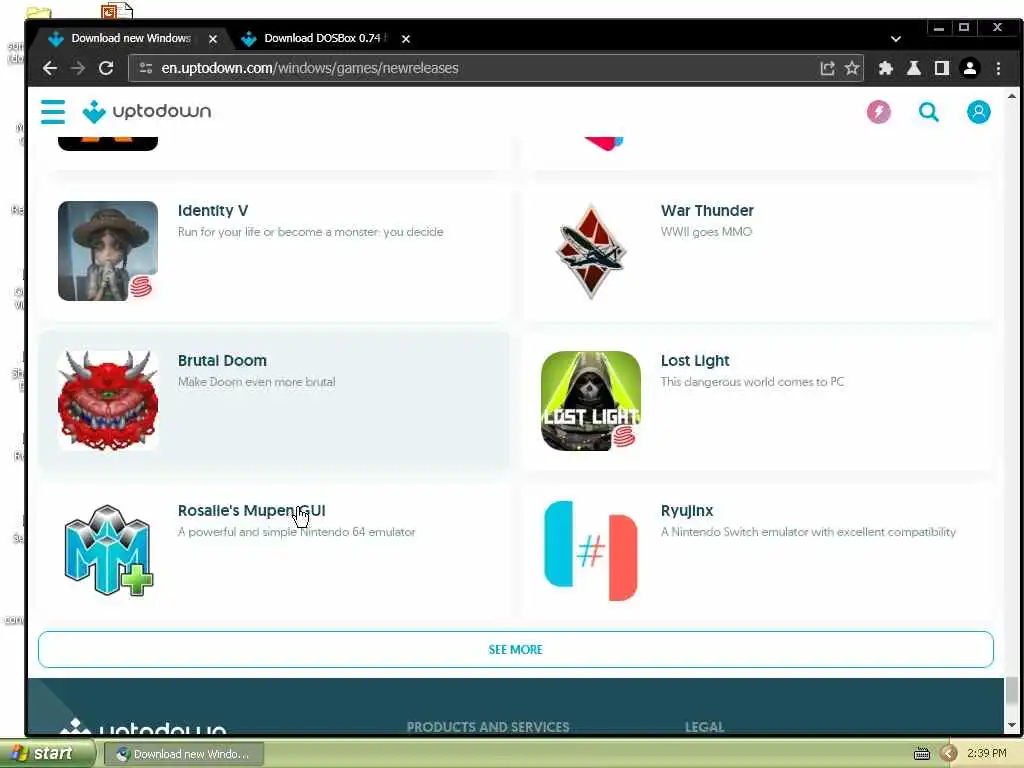Open the site search magnifier icon
This screenshot has height=768, width=1024.
click(x=928, y=112)
